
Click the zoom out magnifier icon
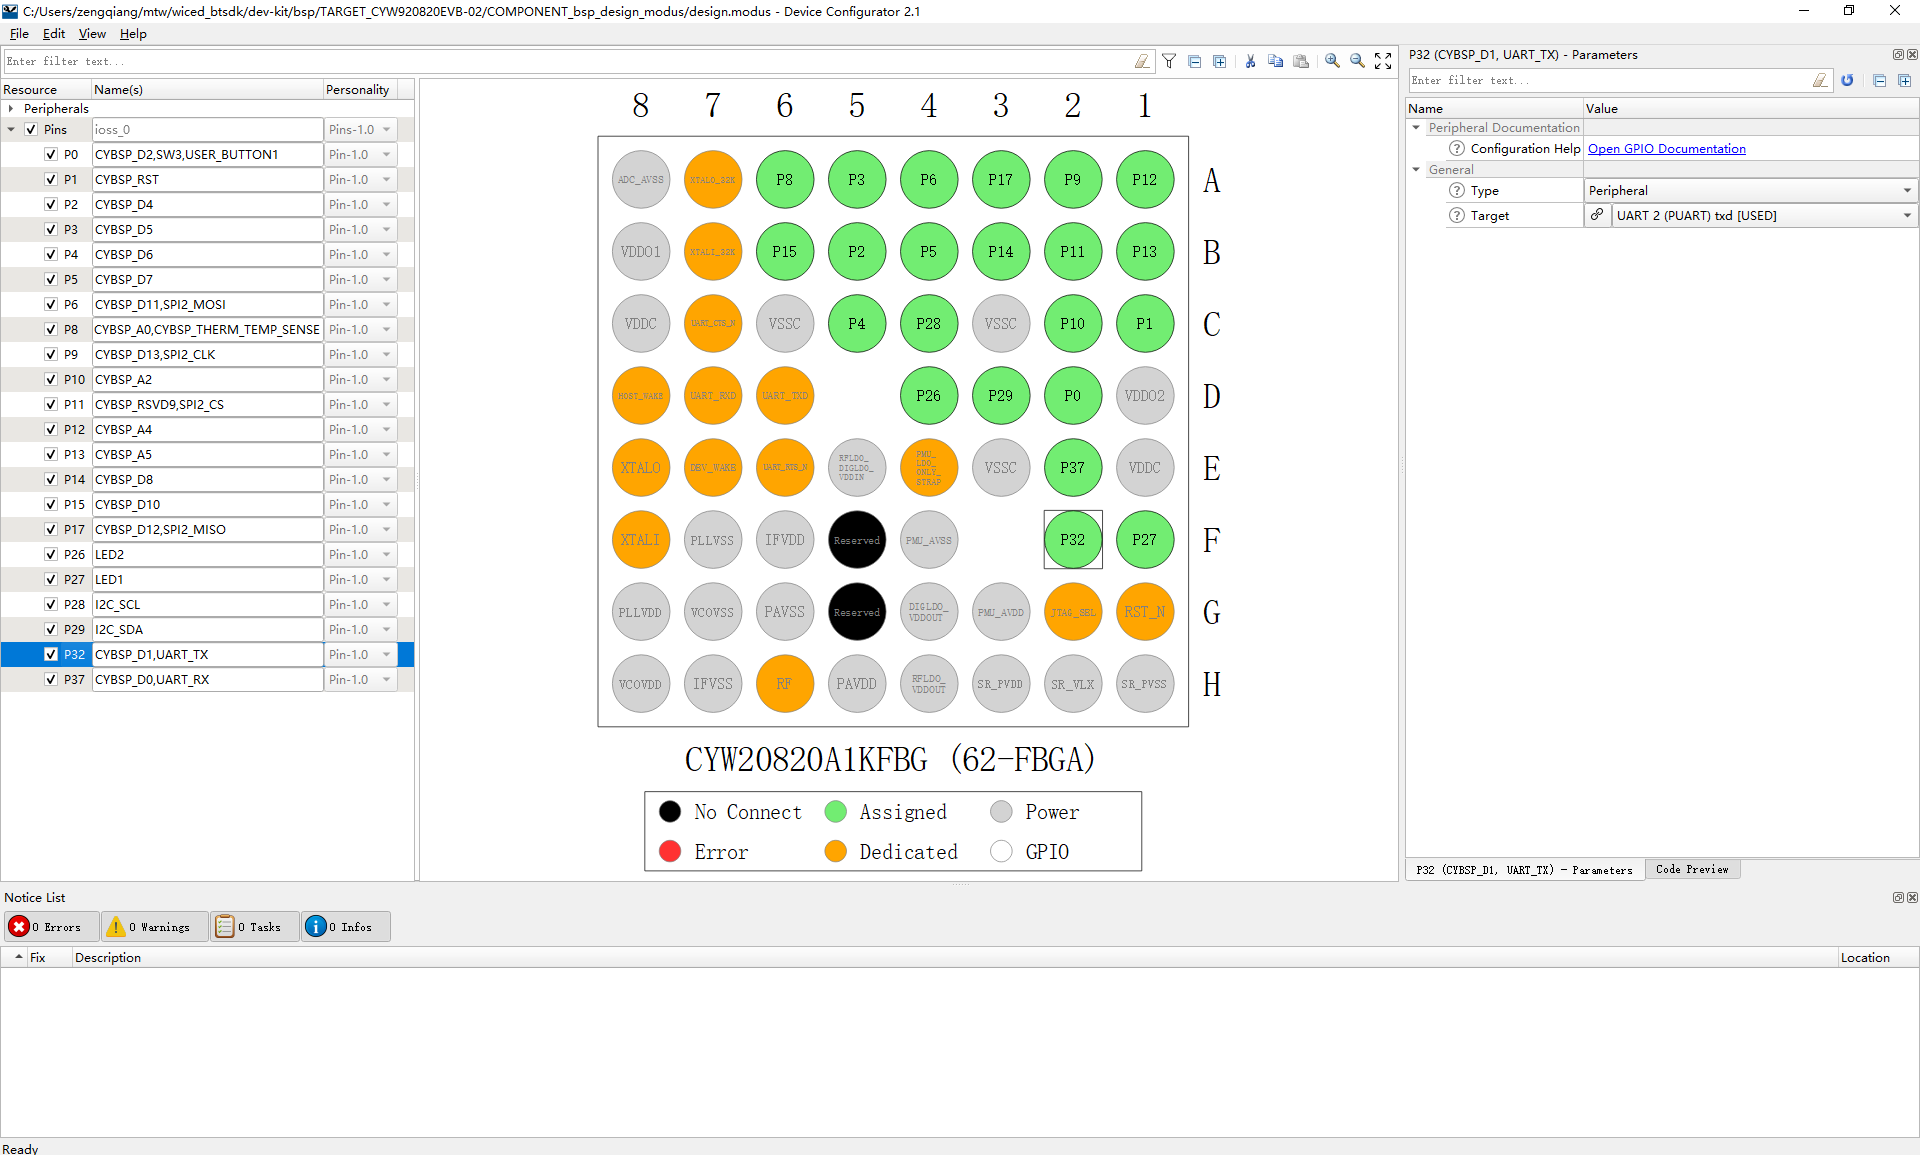coord(1357,62)
